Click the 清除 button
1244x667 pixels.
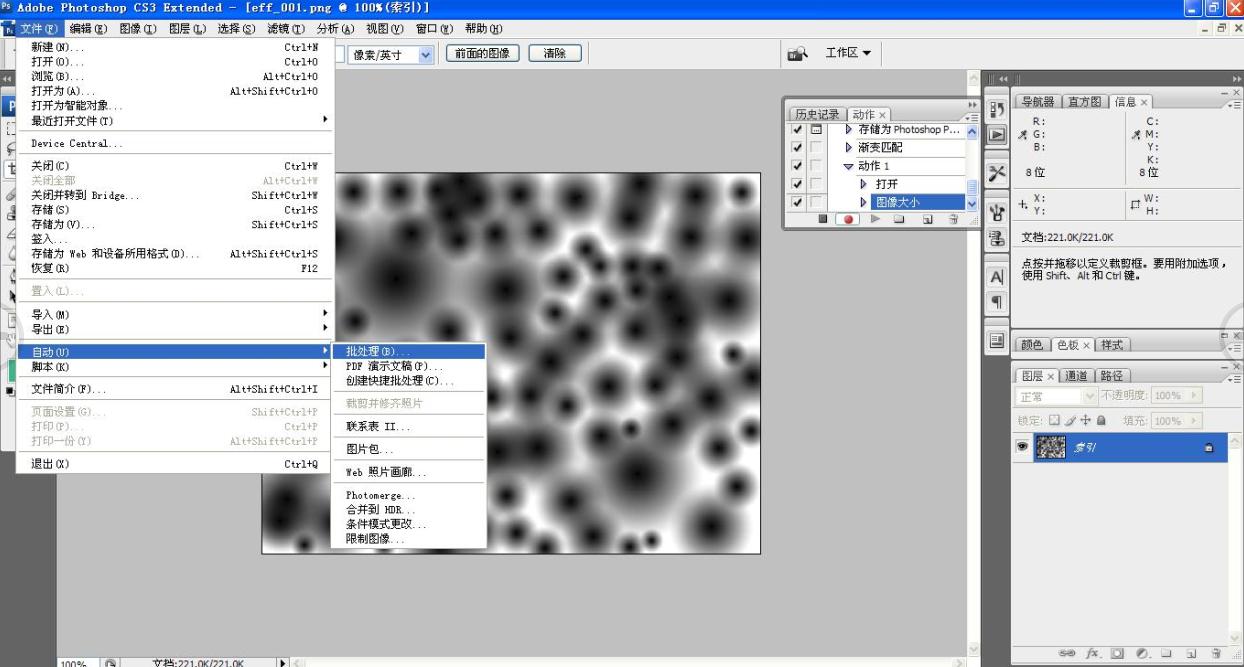click(553, 54)
